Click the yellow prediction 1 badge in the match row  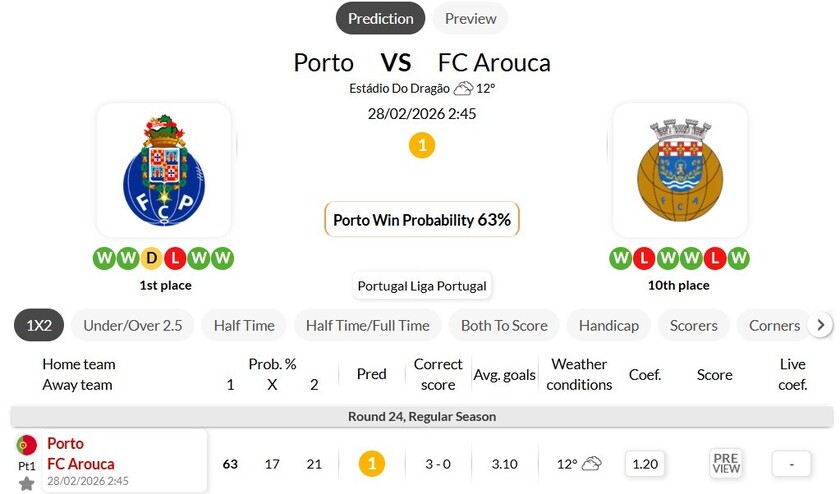[371, 464]
